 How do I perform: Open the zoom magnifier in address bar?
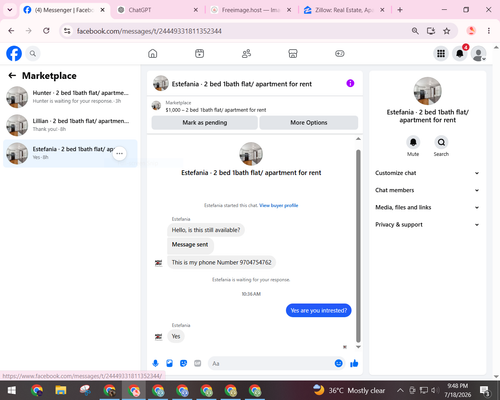[415, 31]
